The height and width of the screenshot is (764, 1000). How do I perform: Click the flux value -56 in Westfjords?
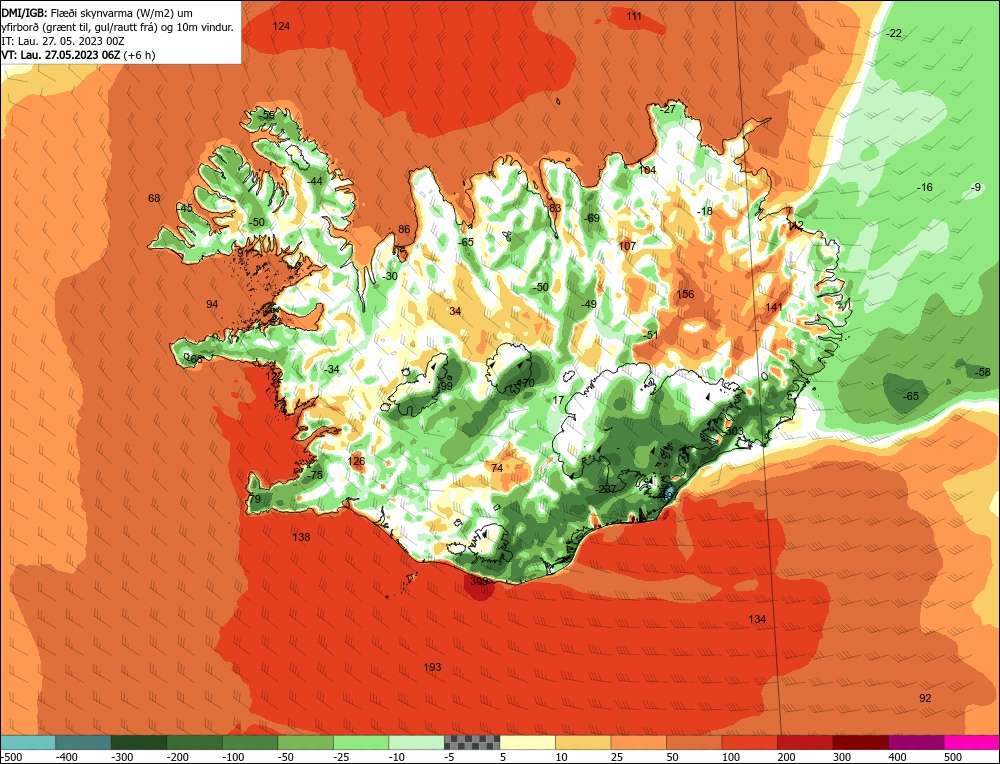click(267, 115)
